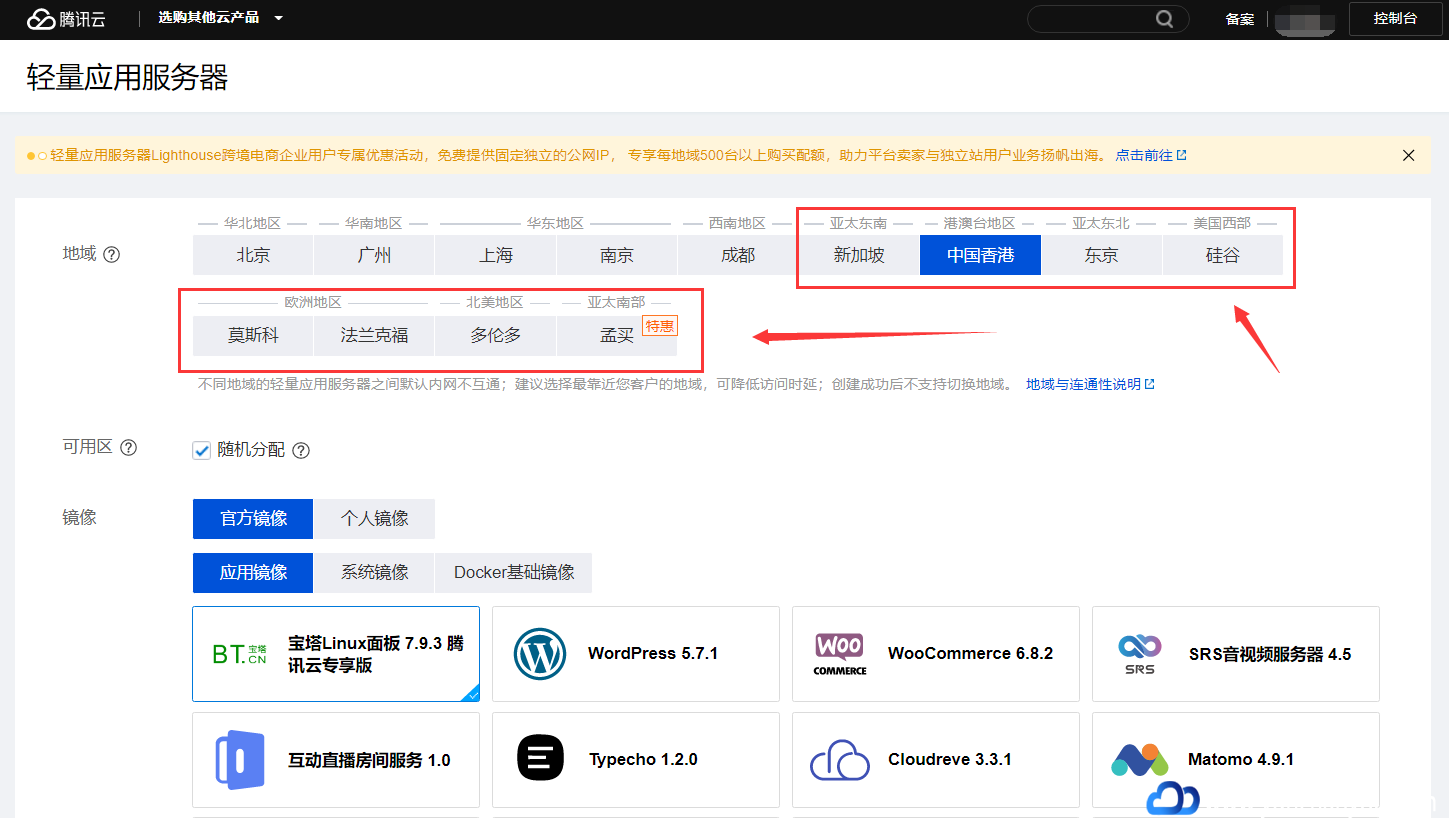The height and width of the screenshot is (818, 1449).
Task: Switch to 官方镜像 tab
Action: [x=253, y=518]
